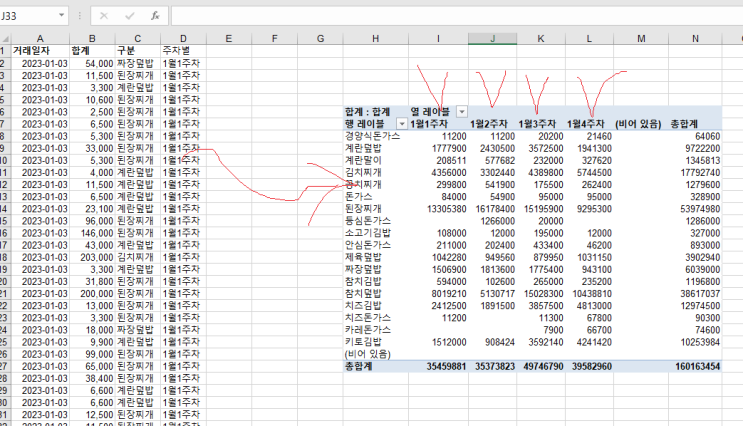Select column H header
The image size is (743, 426).
pyautogui.click(x=376, y=38)
